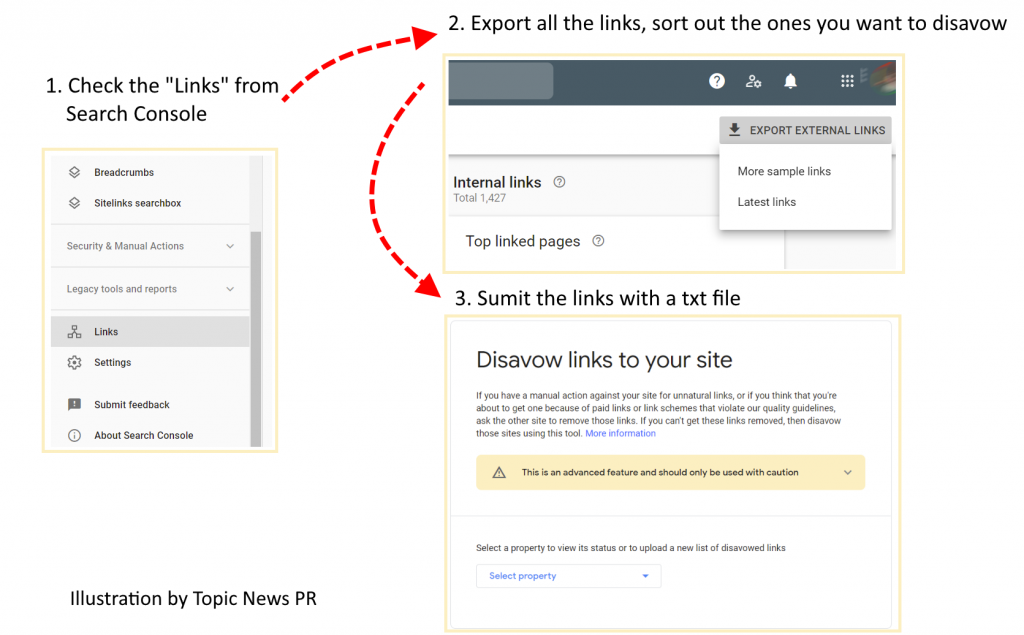This screenshot has height=635, width=1024.
Task: Expand Security & Manual Actions section
Action: (x=150, y=246)
